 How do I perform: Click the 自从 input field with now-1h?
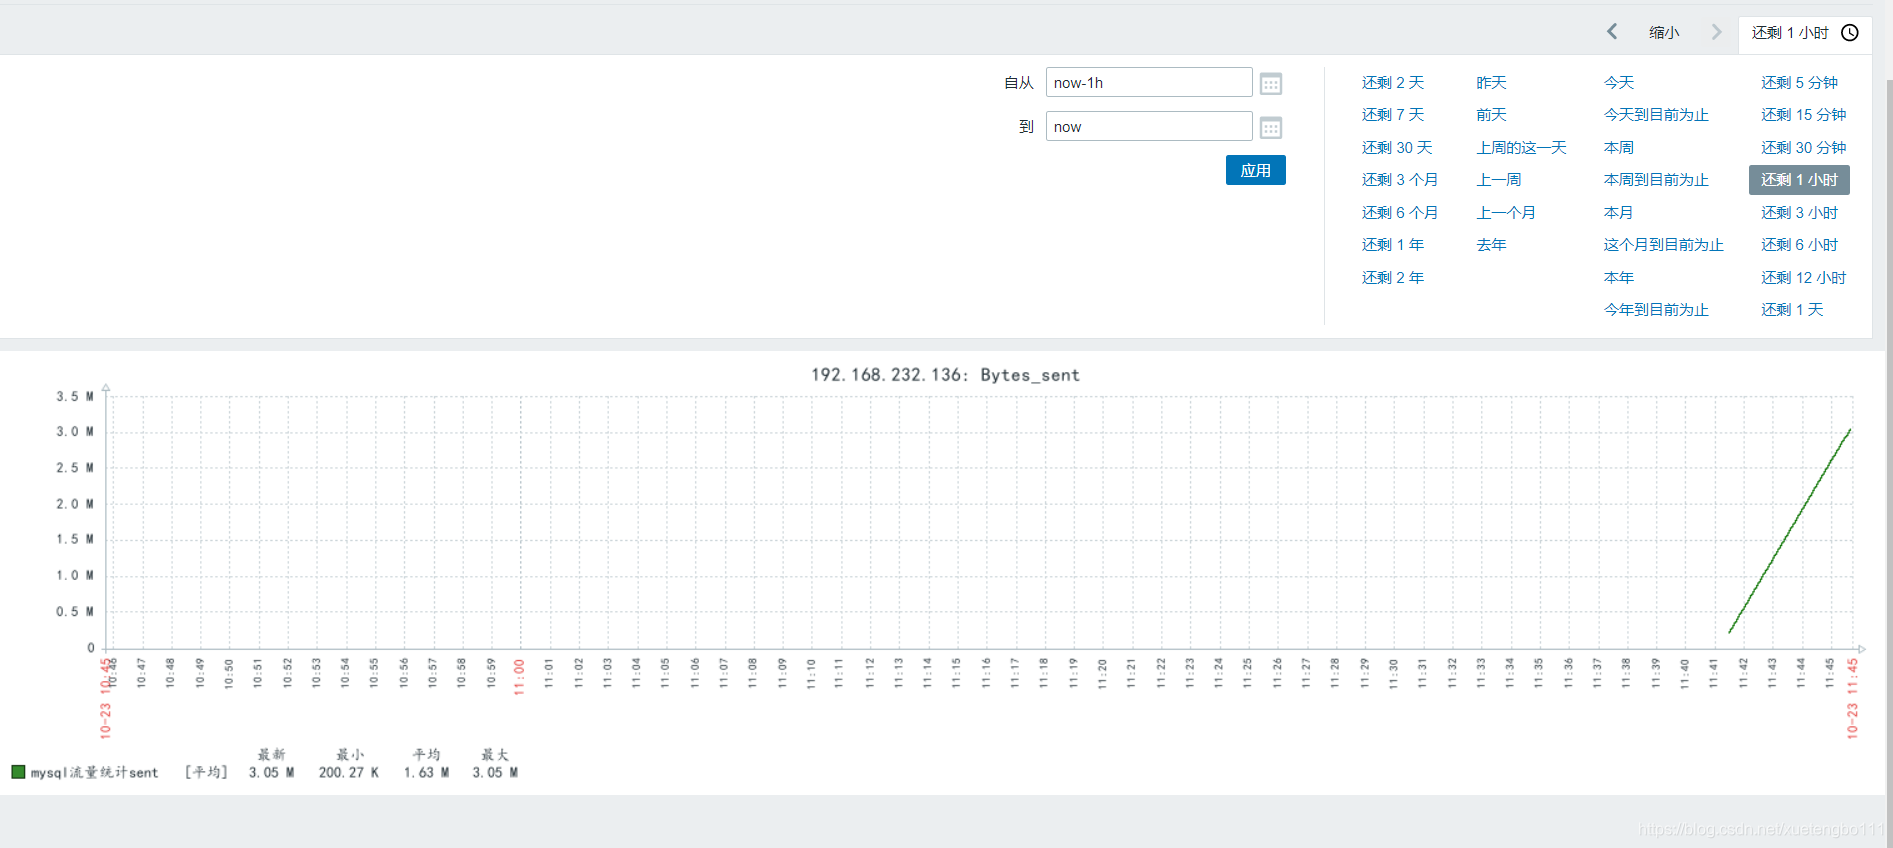click(x=1149, y=82)
